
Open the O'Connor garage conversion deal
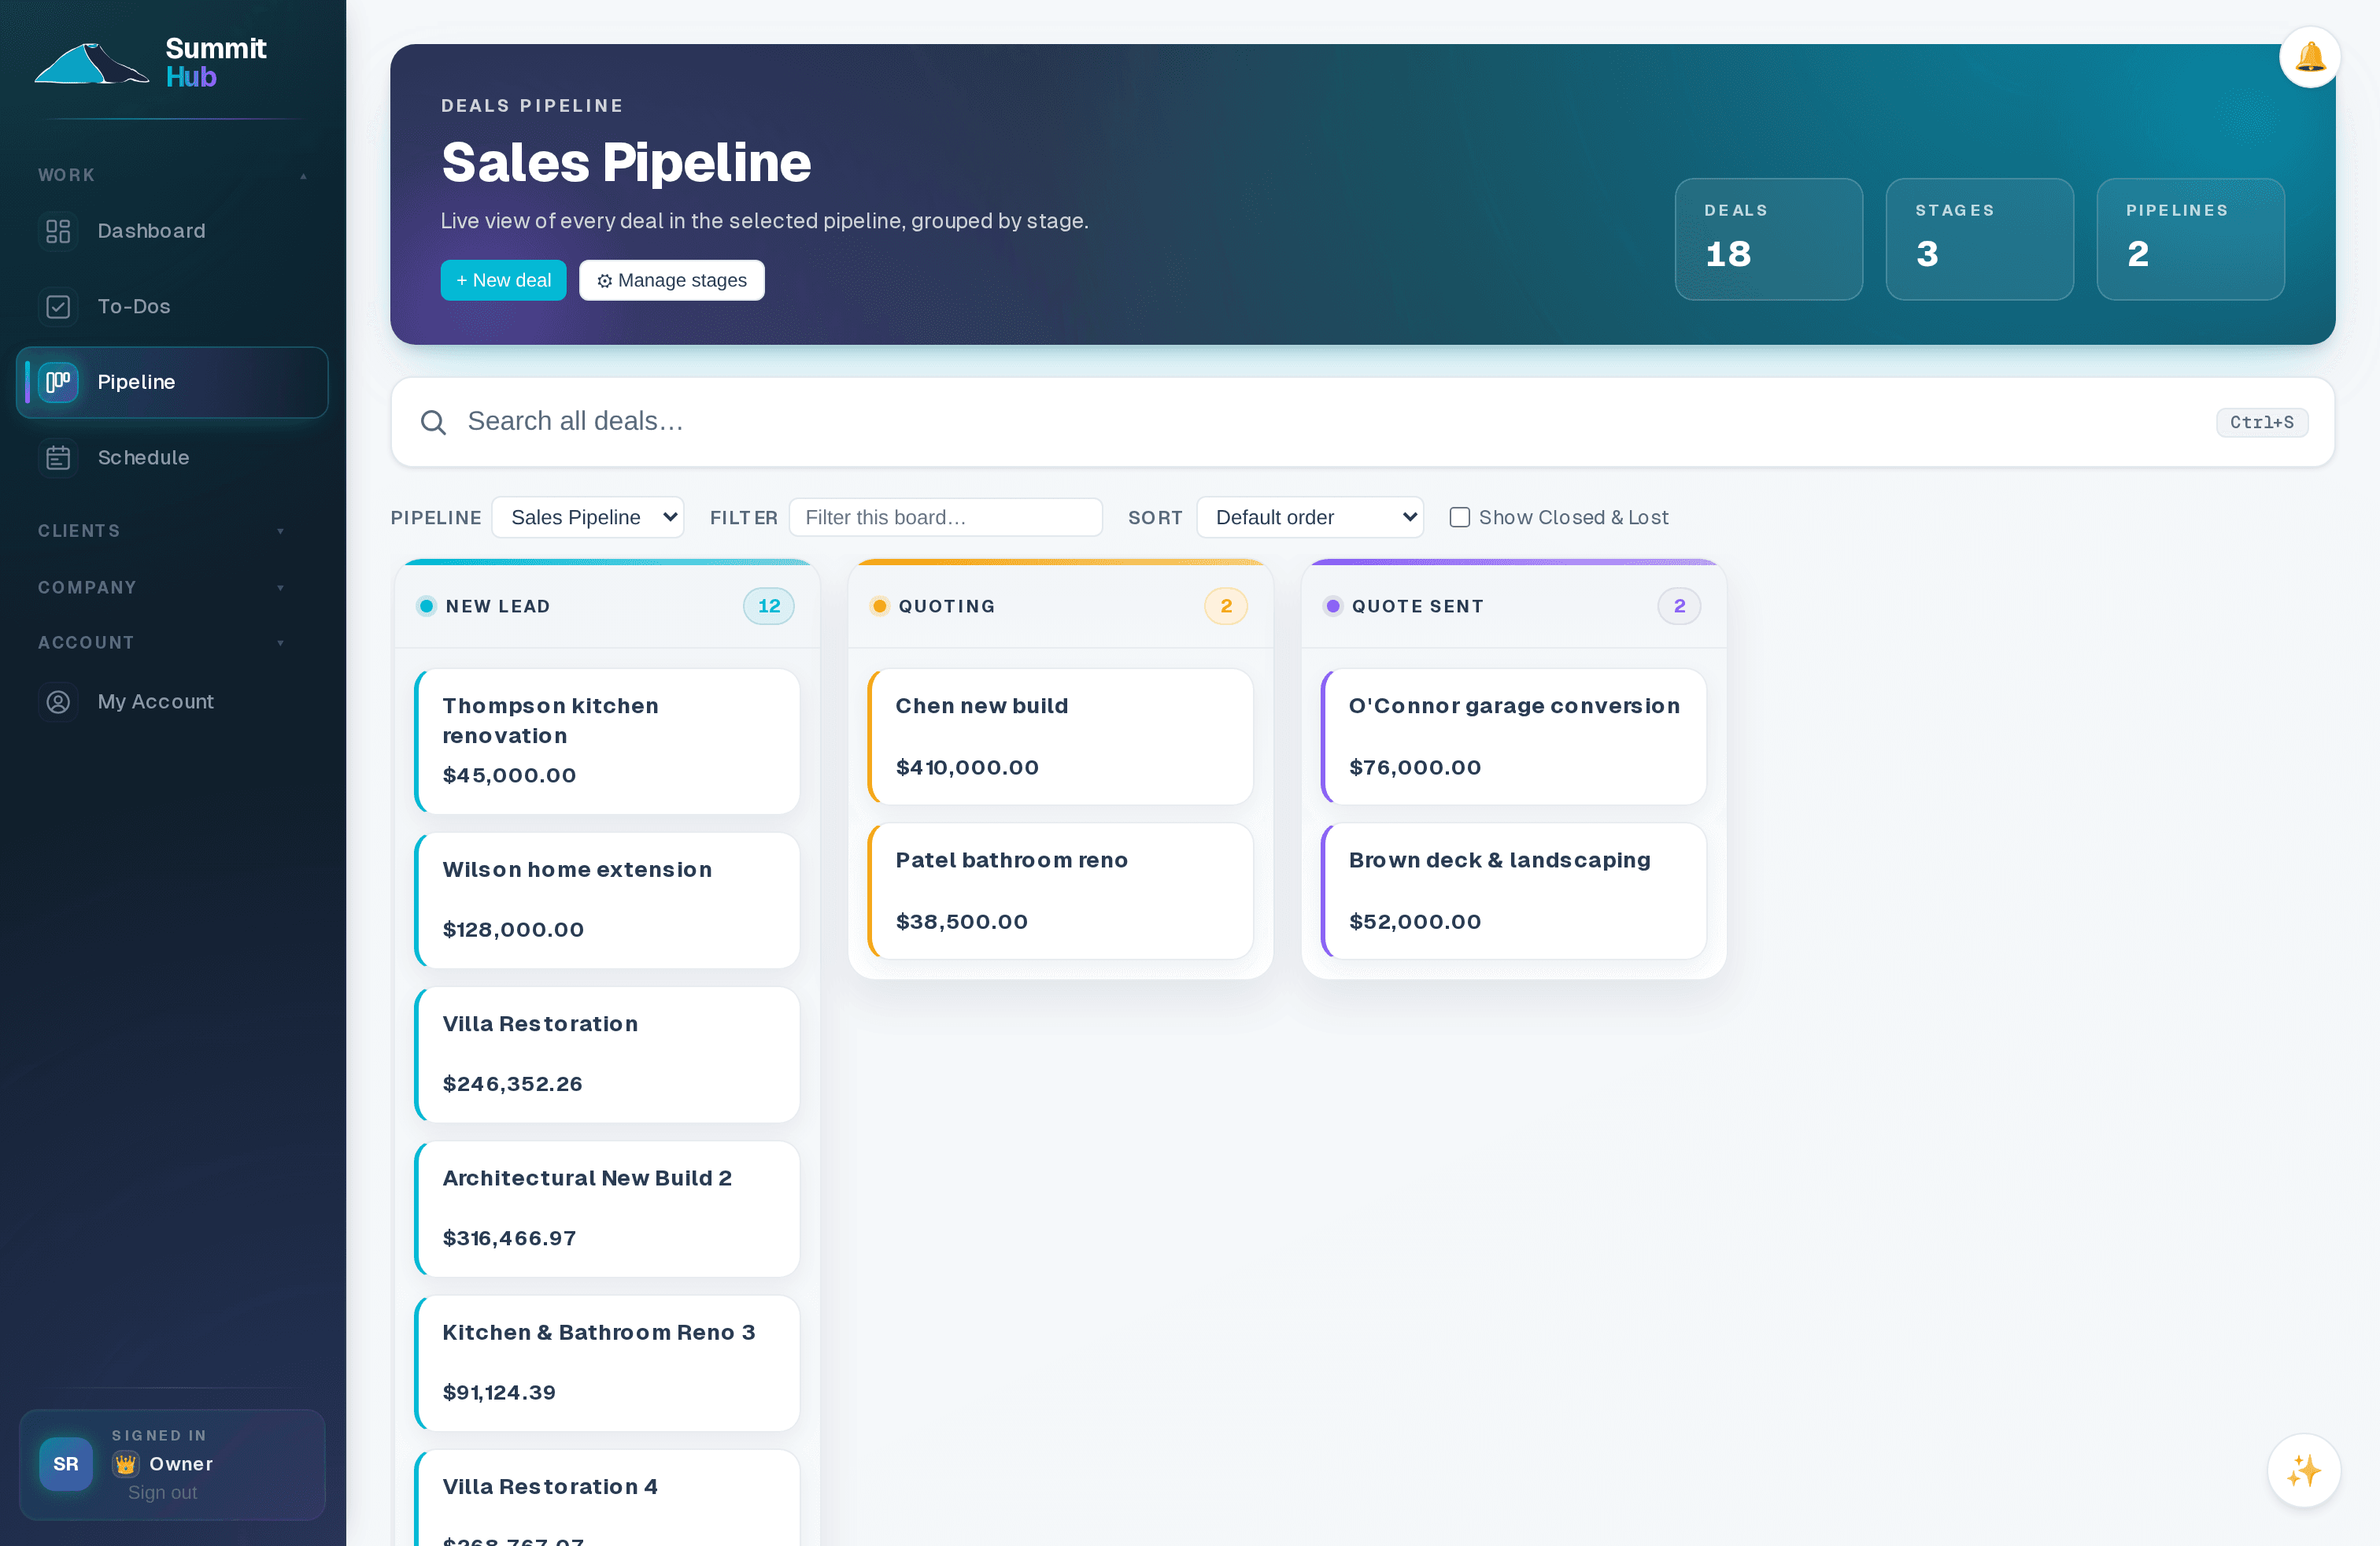1513,736
